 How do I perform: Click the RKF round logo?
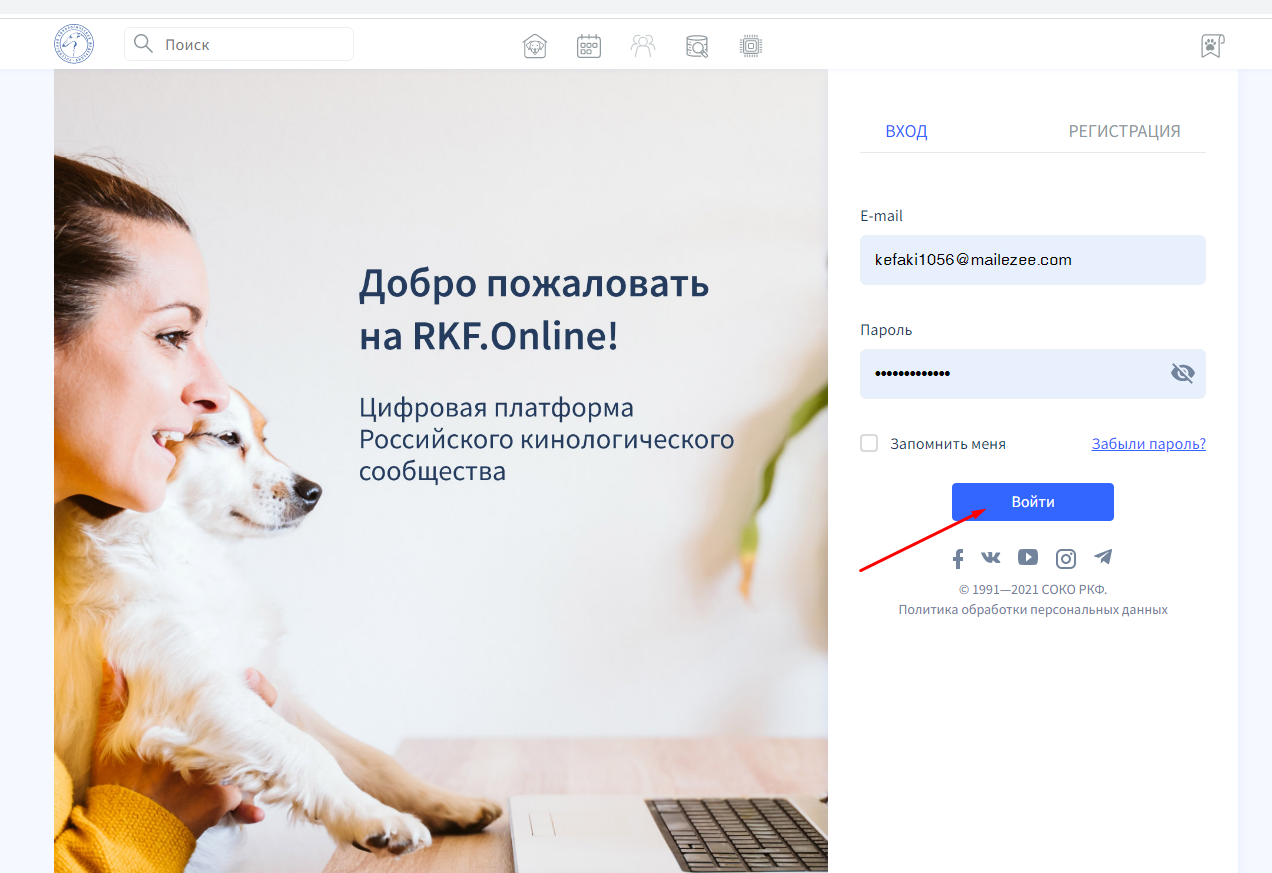point(73,45)
